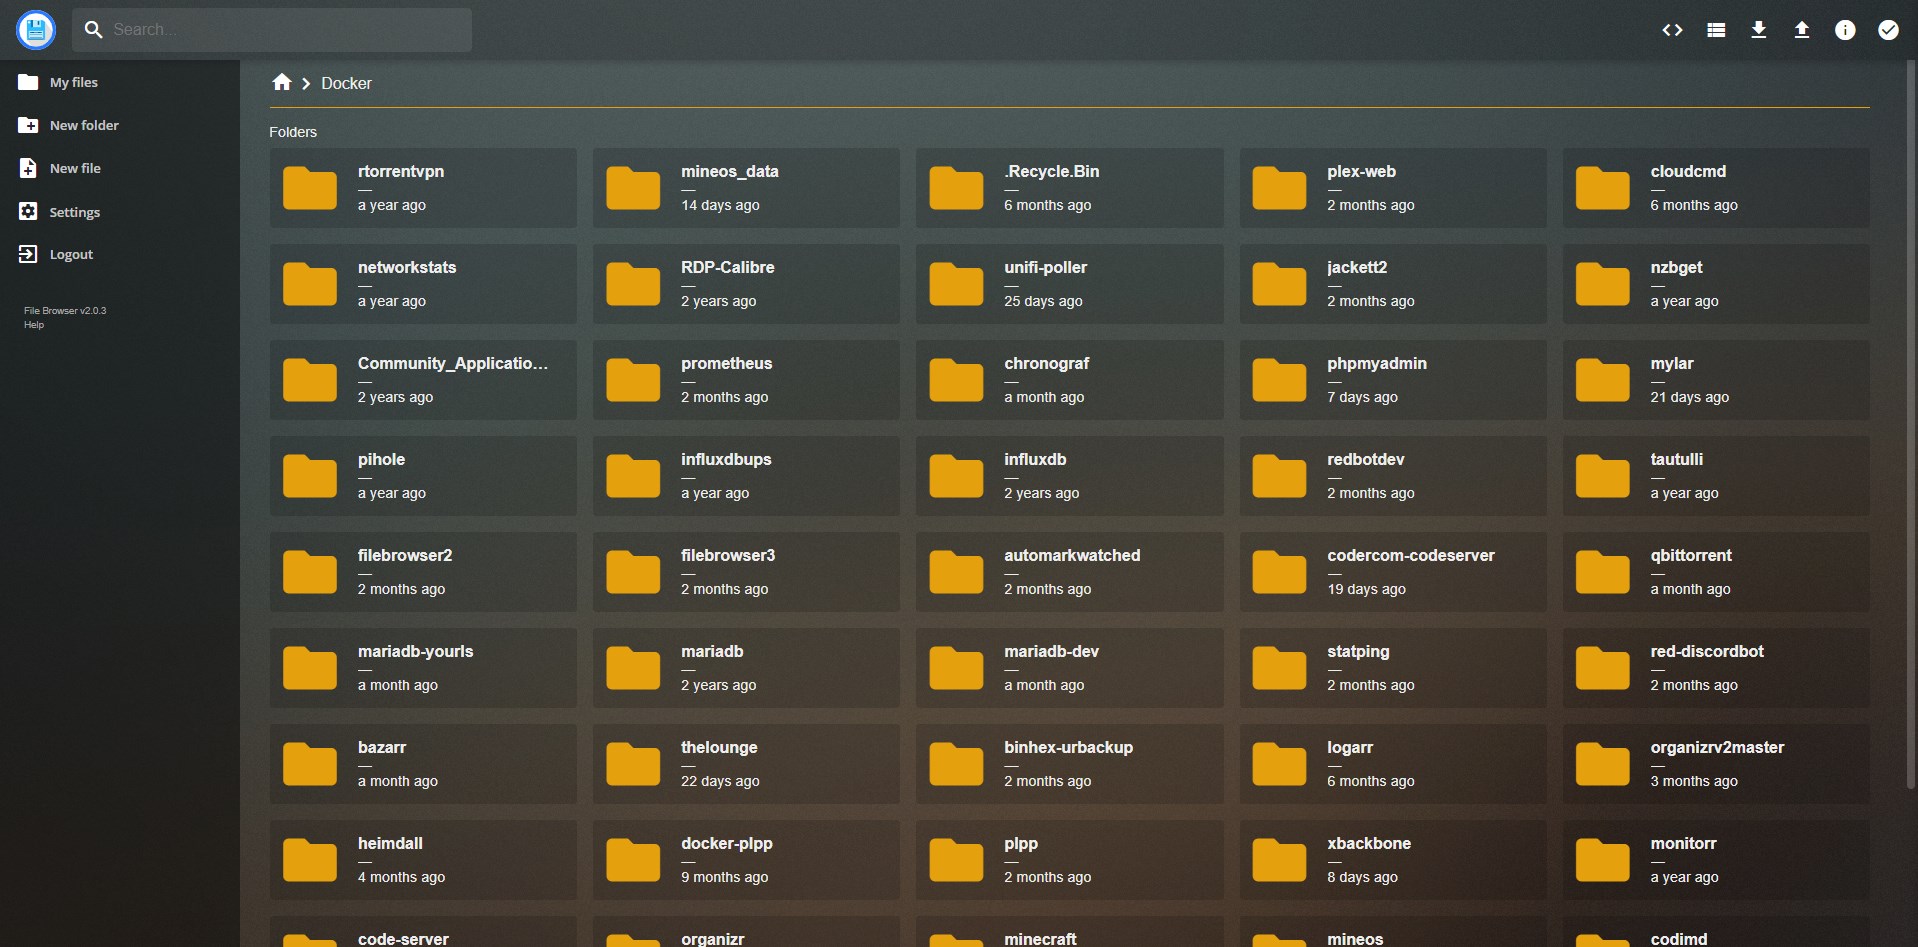
Task: Open the pihole folder
Action: click(423, 476)
